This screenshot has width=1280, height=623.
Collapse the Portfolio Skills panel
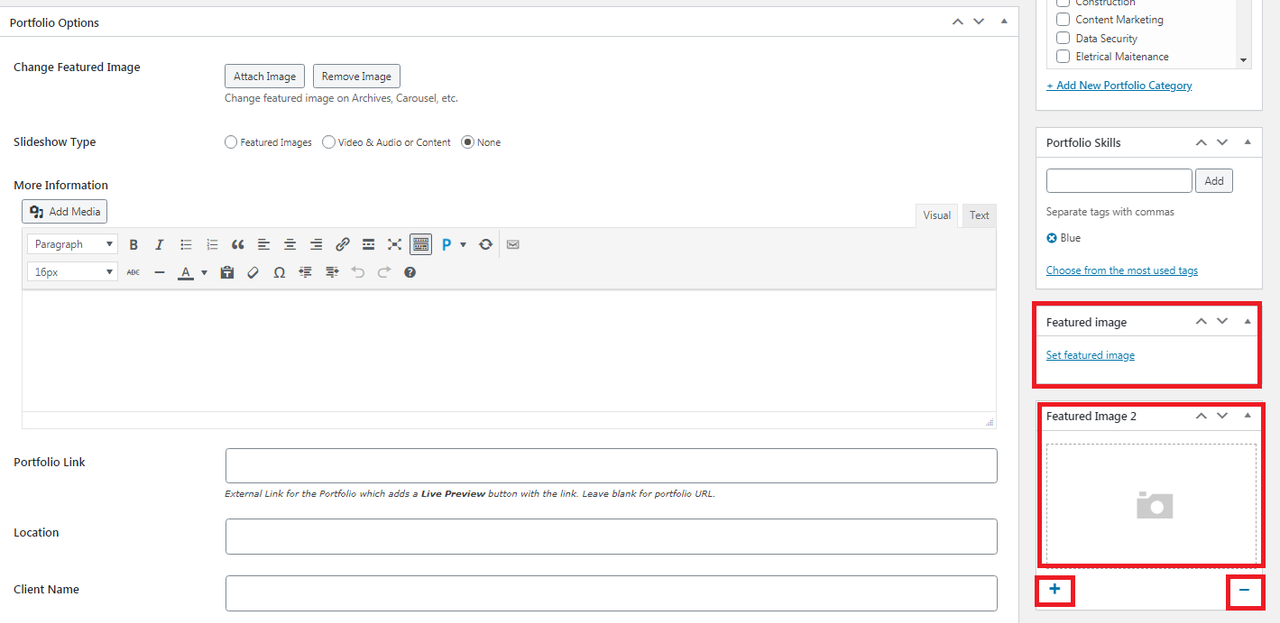1247,143
